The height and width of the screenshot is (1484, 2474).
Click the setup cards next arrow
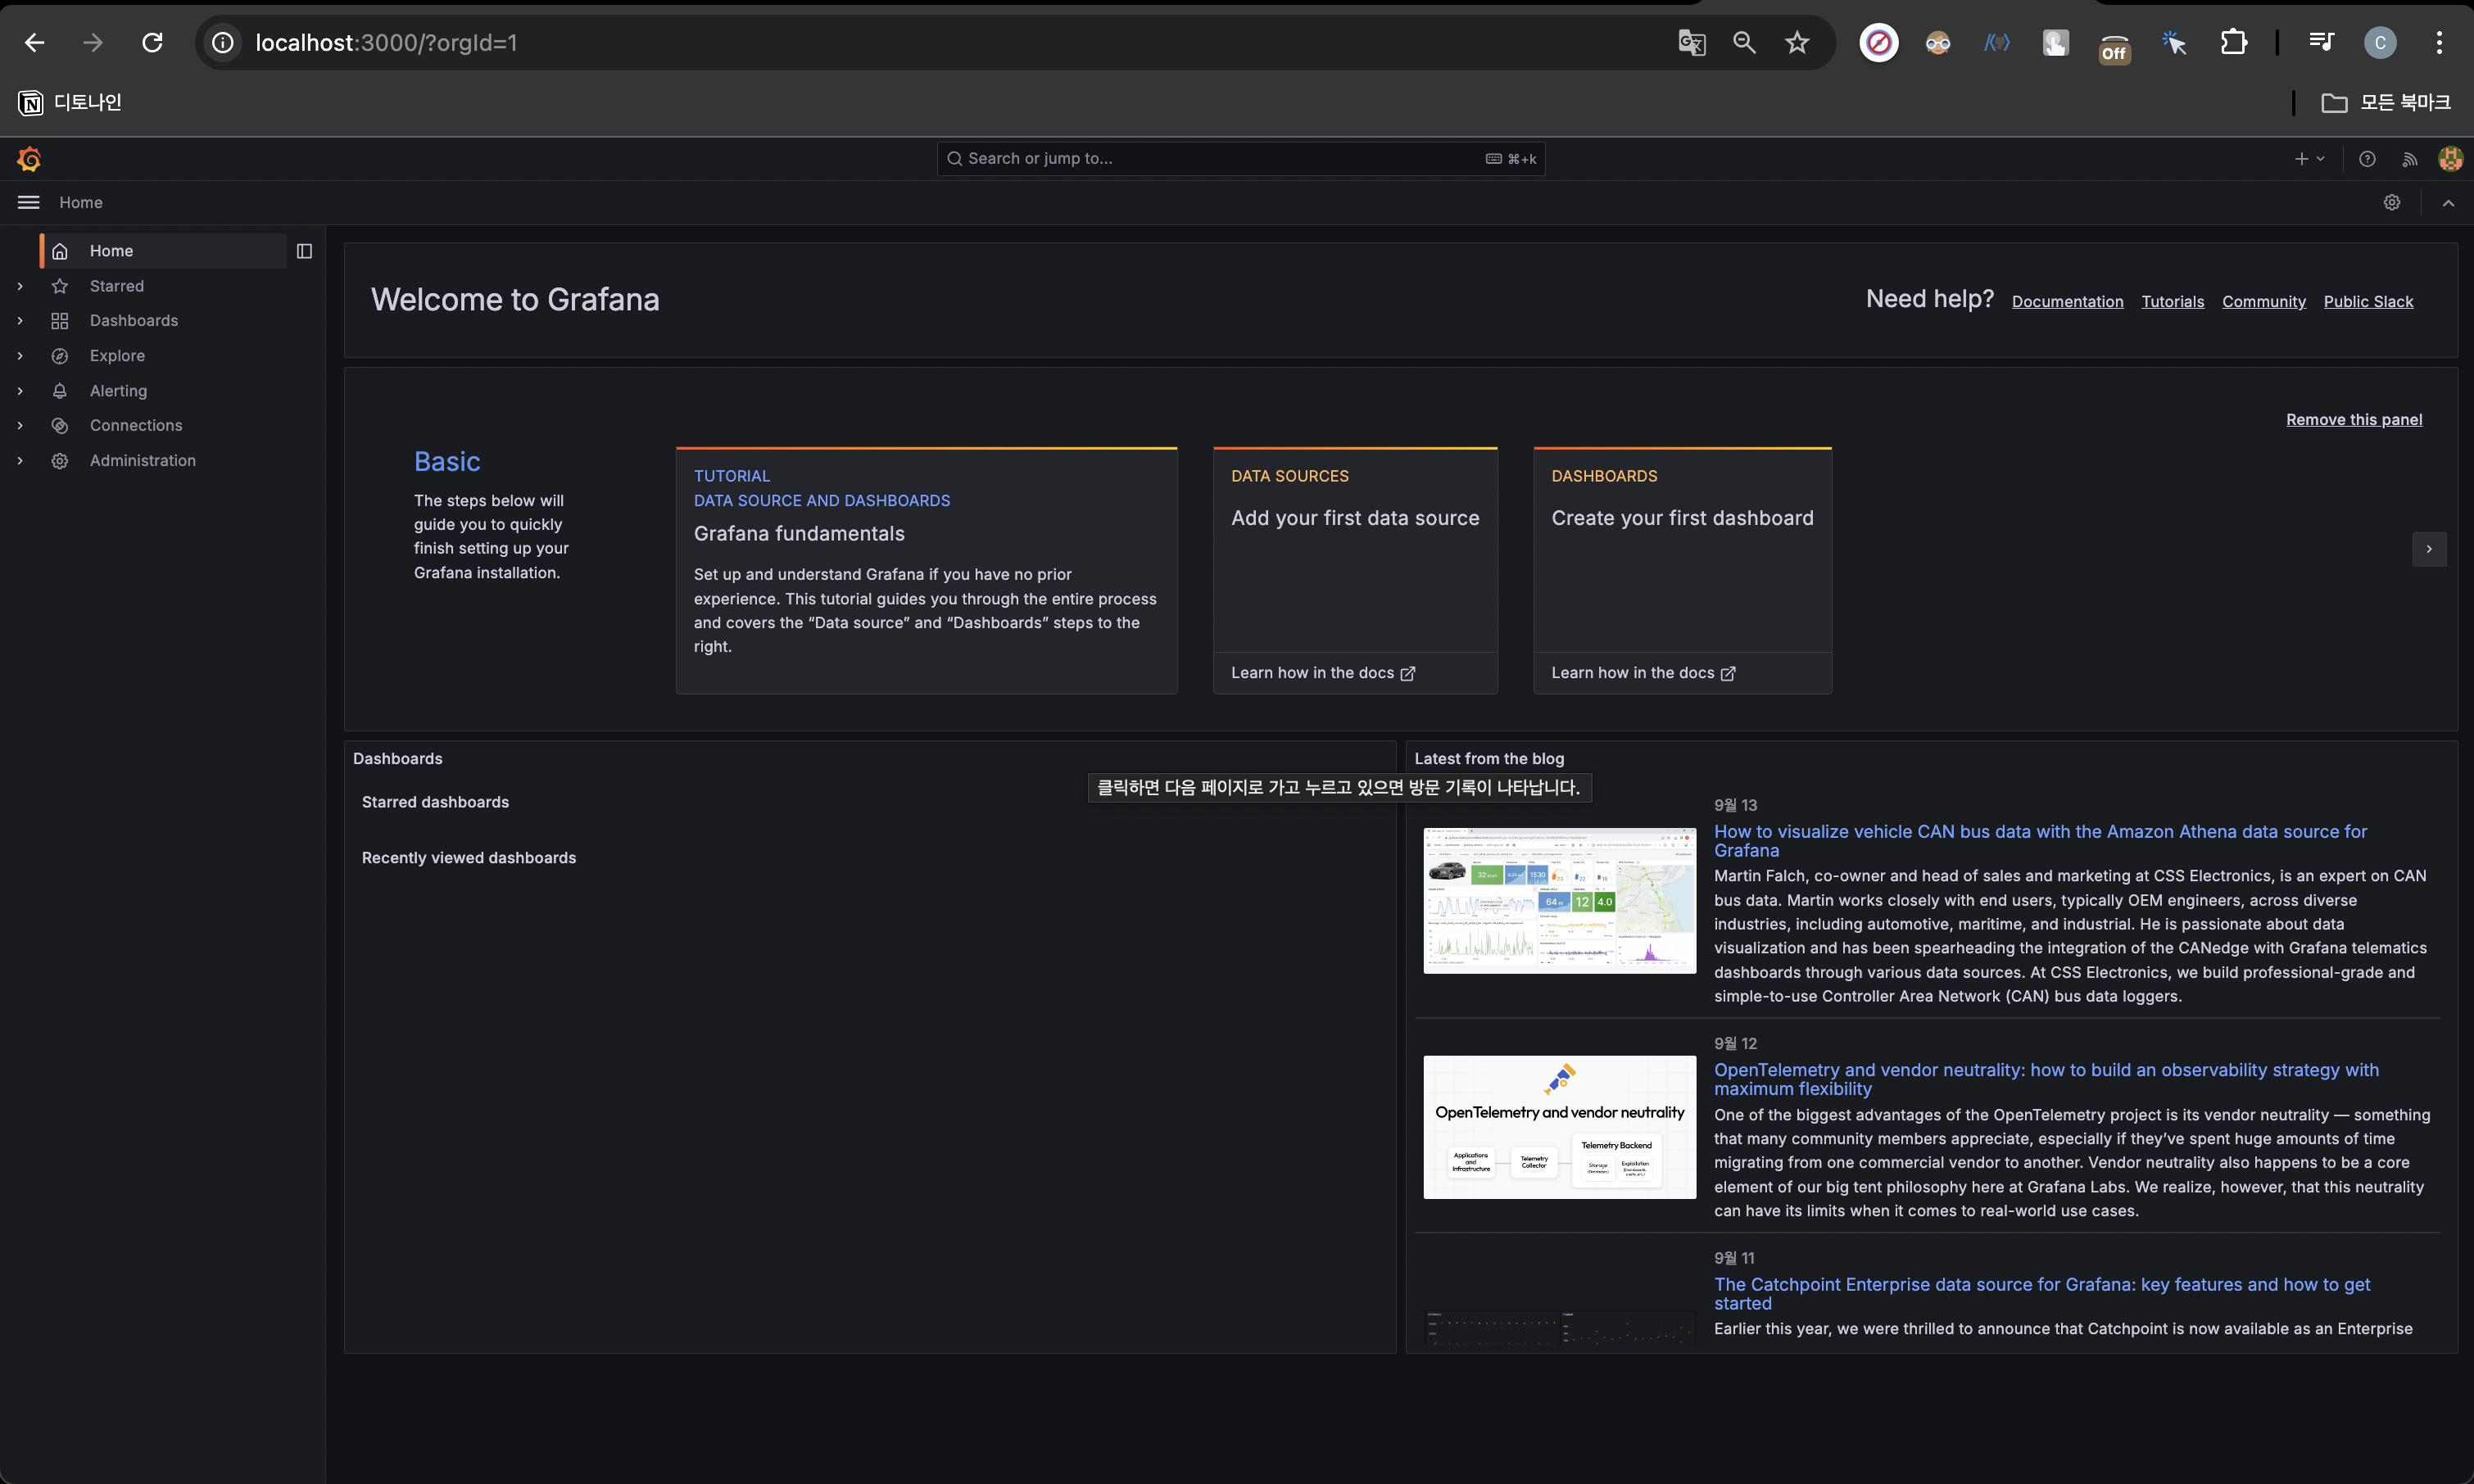click(2429, 549)
